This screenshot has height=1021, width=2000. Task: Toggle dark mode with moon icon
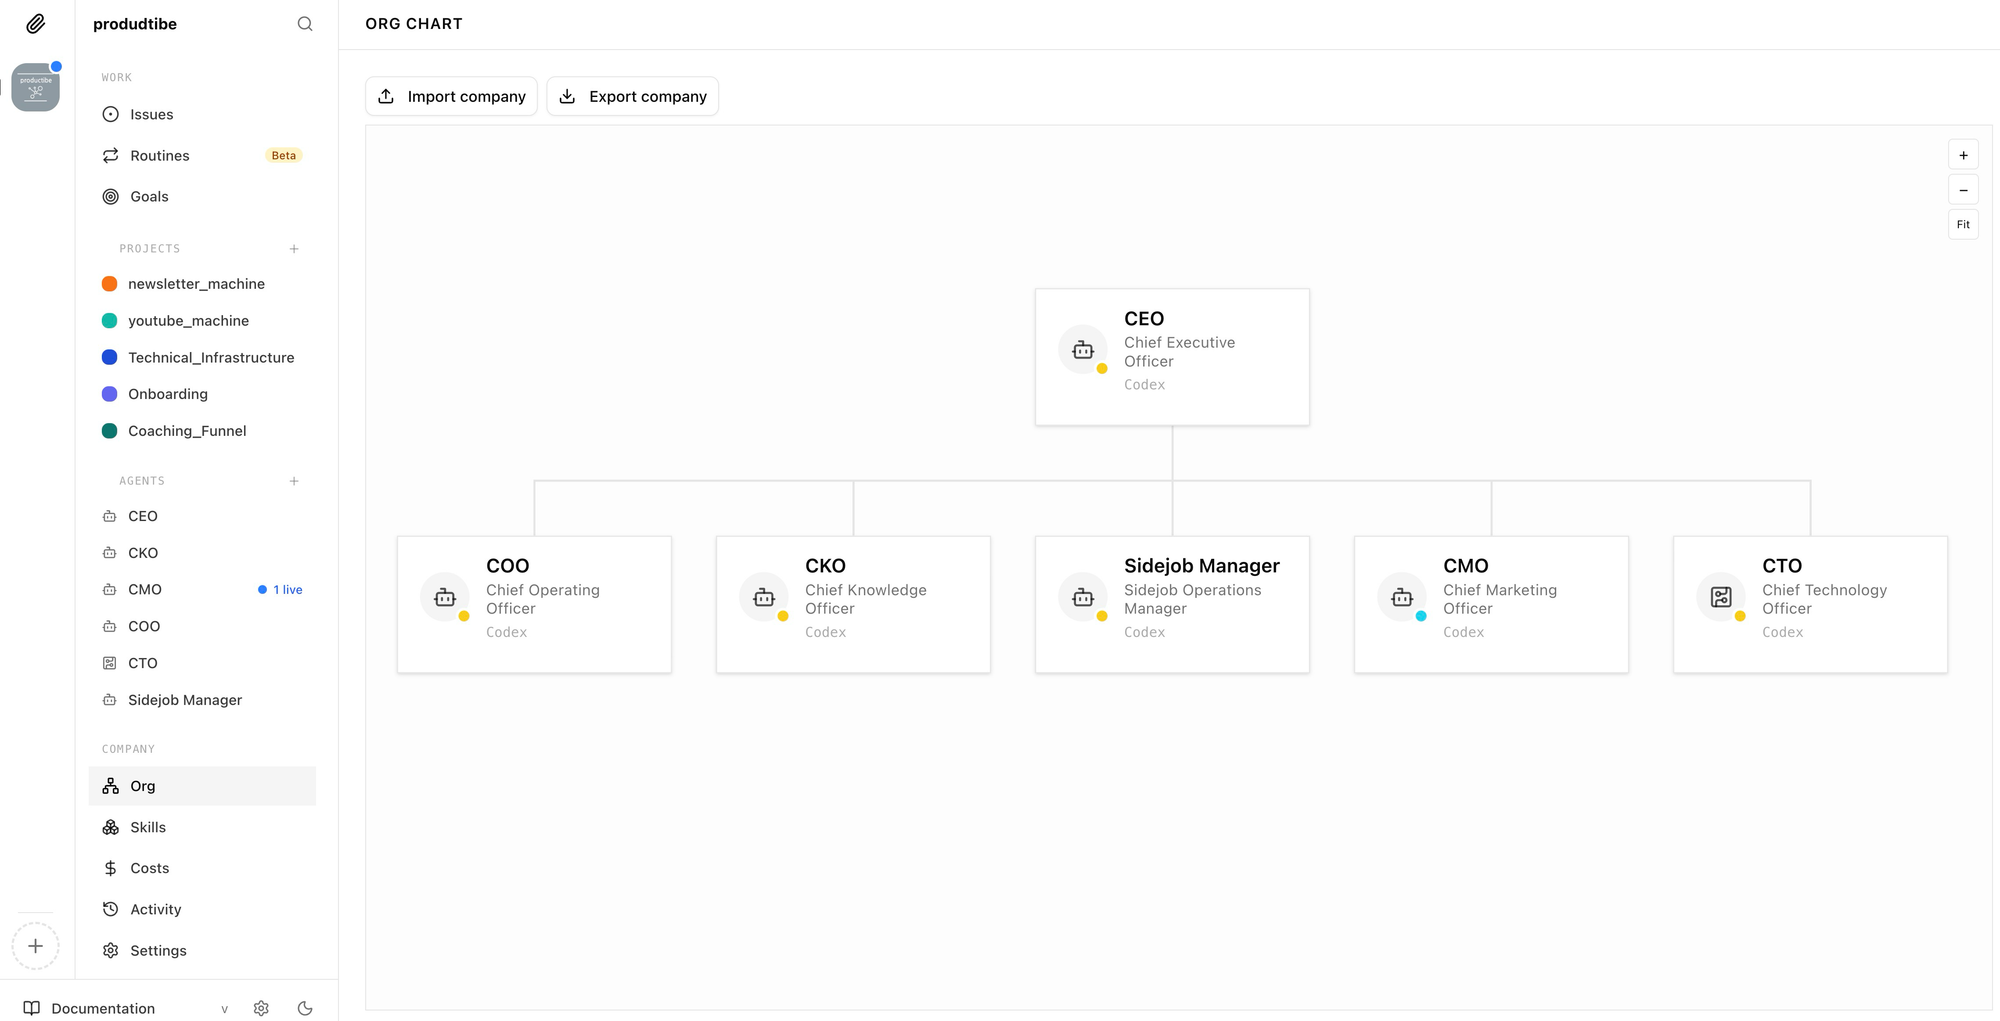click(x=305, y=1008)
